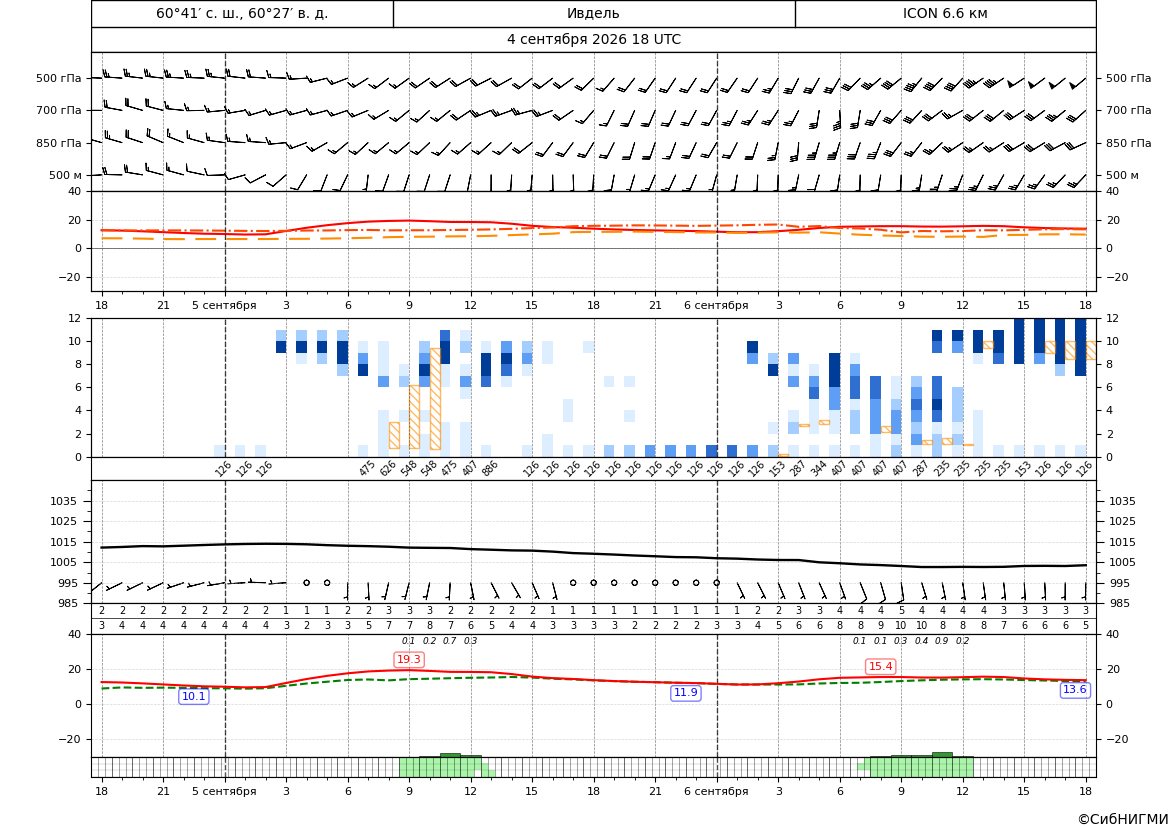Click the coordinates header 60°41′ с. ш.
The height and width of the screenshot is (827, 1169).
click(x=204, y=13)
